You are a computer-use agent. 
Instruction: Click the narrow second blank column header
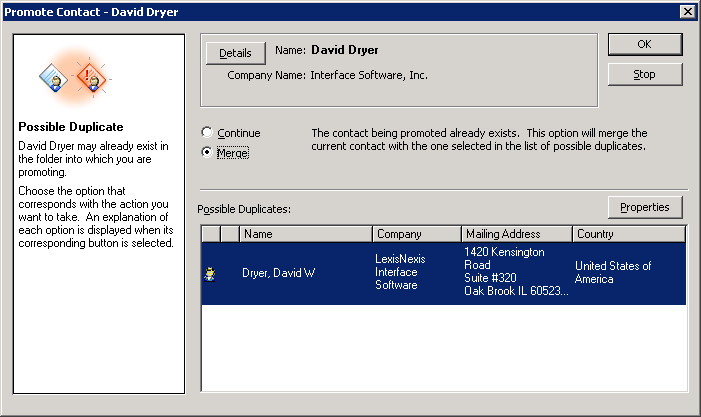[229, 234]
